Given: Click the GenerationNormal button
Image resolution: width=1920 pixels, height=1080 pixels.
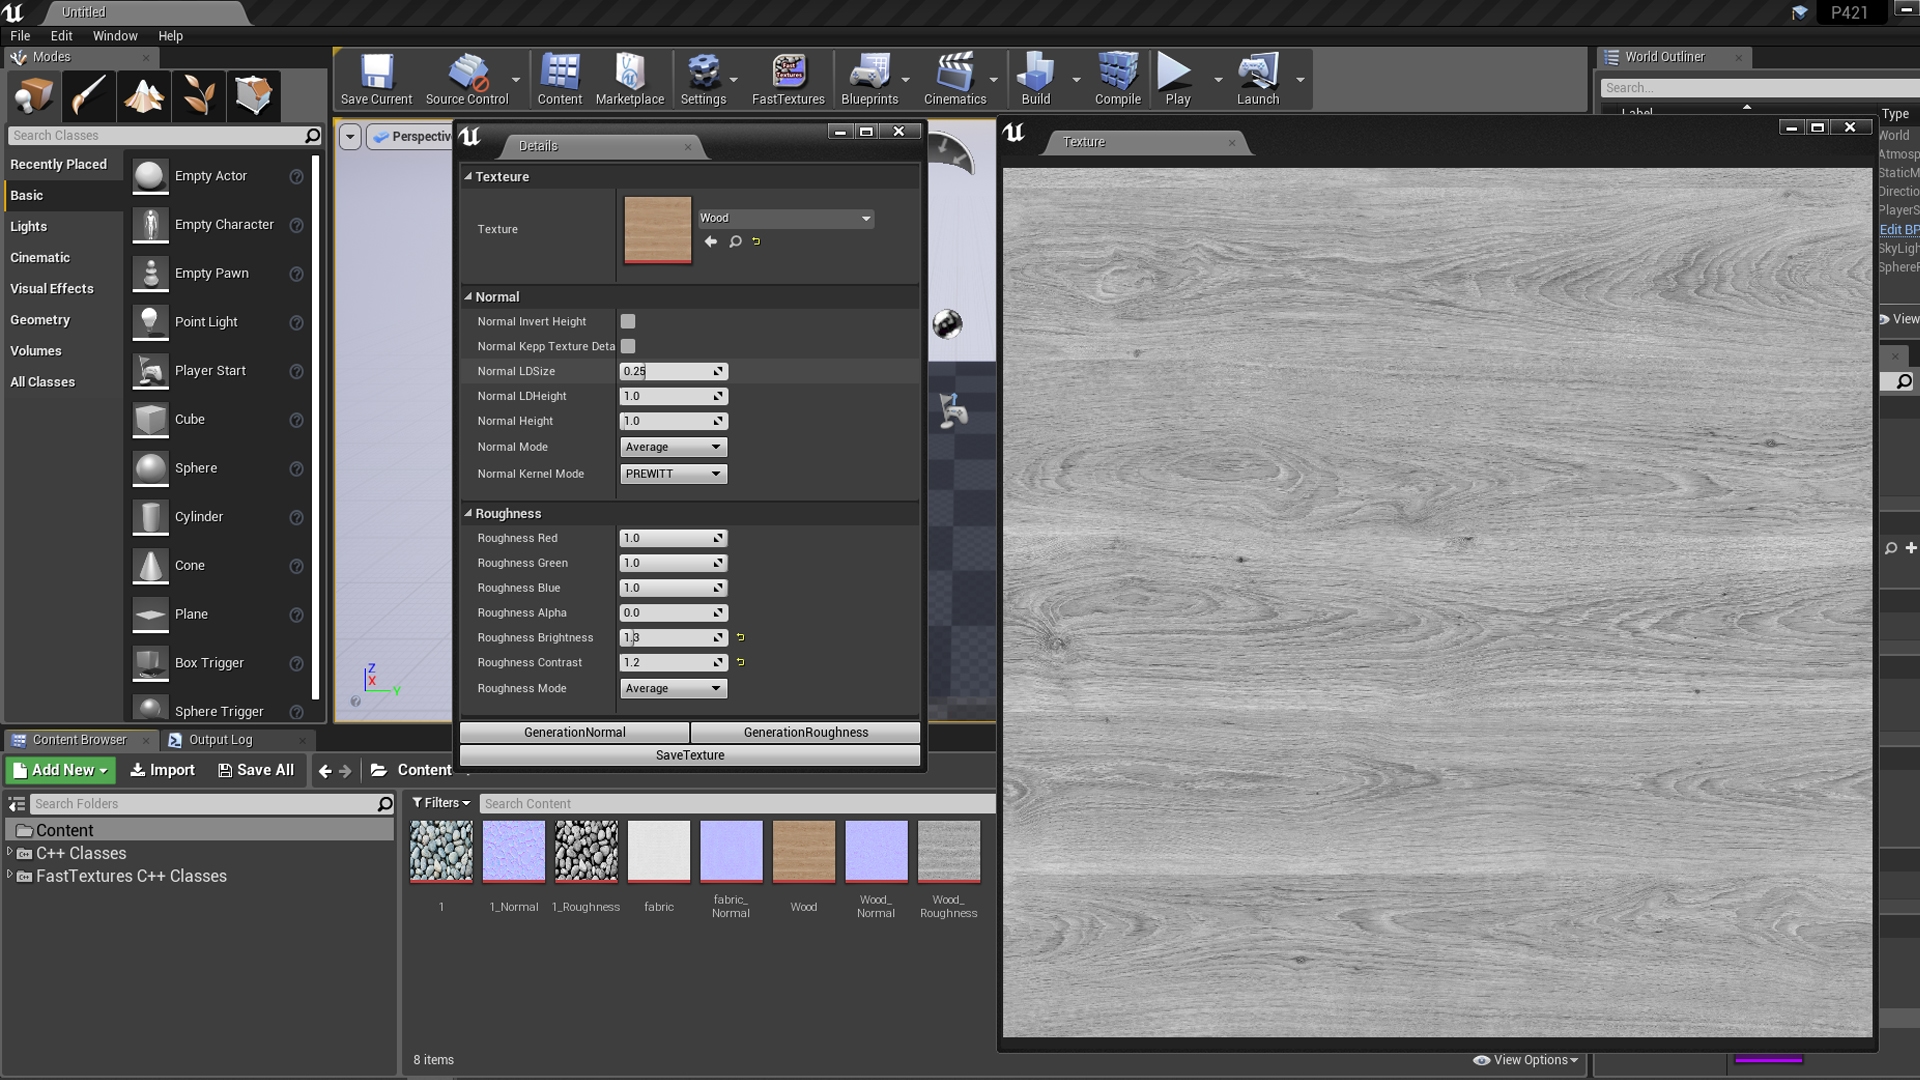Looking at the screenshot, I should click(x=574, y=732).
